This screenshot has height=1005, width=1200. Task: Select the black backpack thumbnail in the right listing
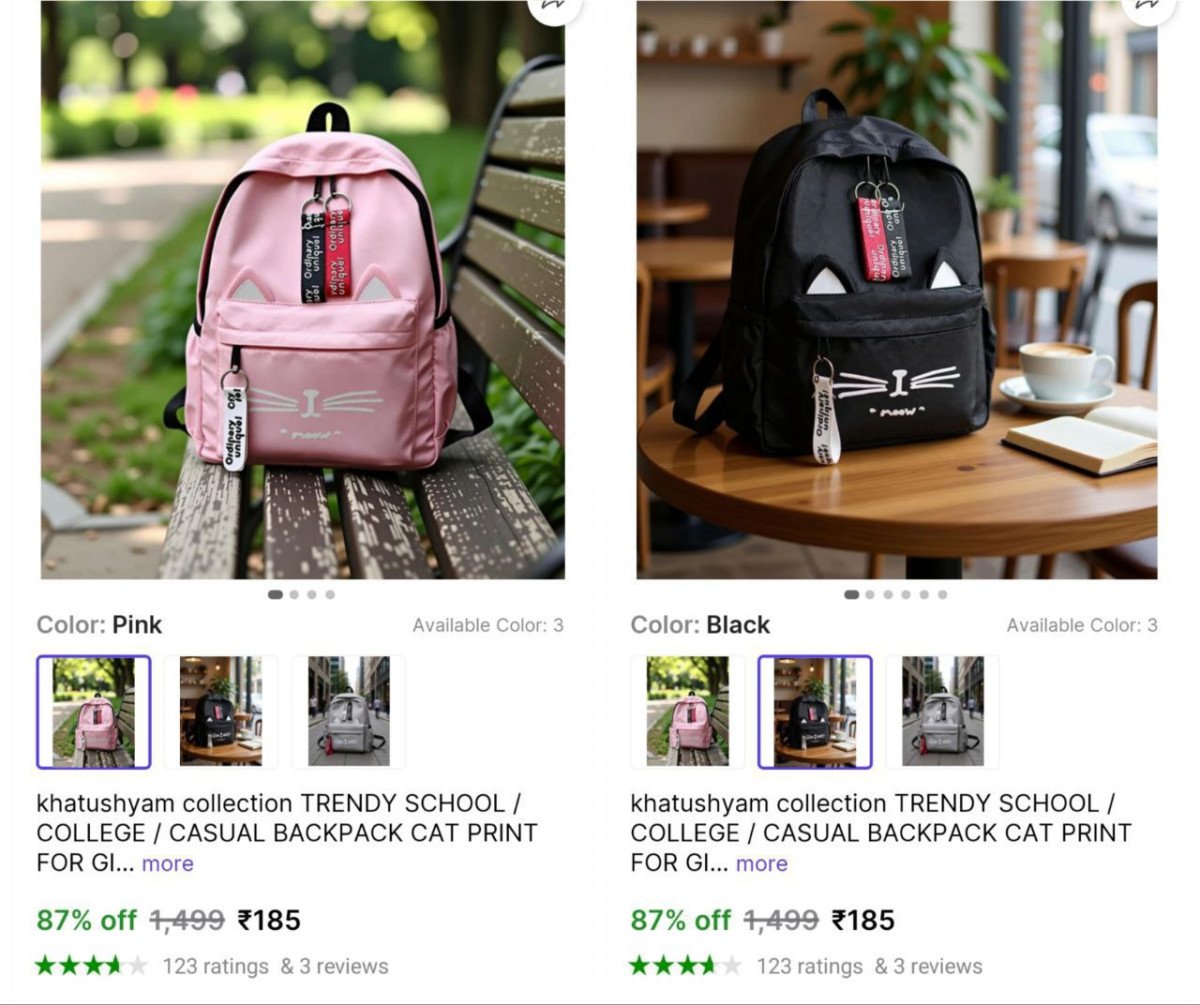[x=815, y=712]
